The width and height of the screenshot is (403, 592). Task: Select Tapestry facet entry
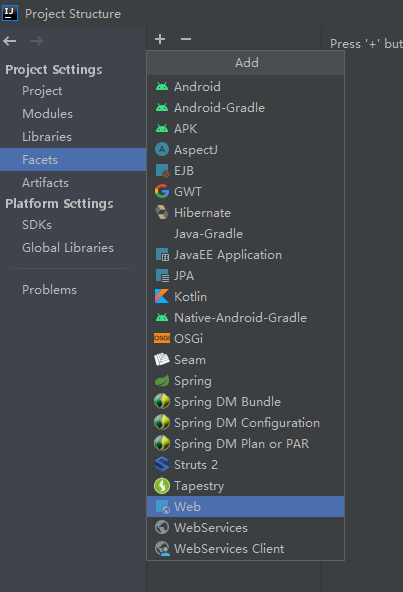(x=246, y=486)
